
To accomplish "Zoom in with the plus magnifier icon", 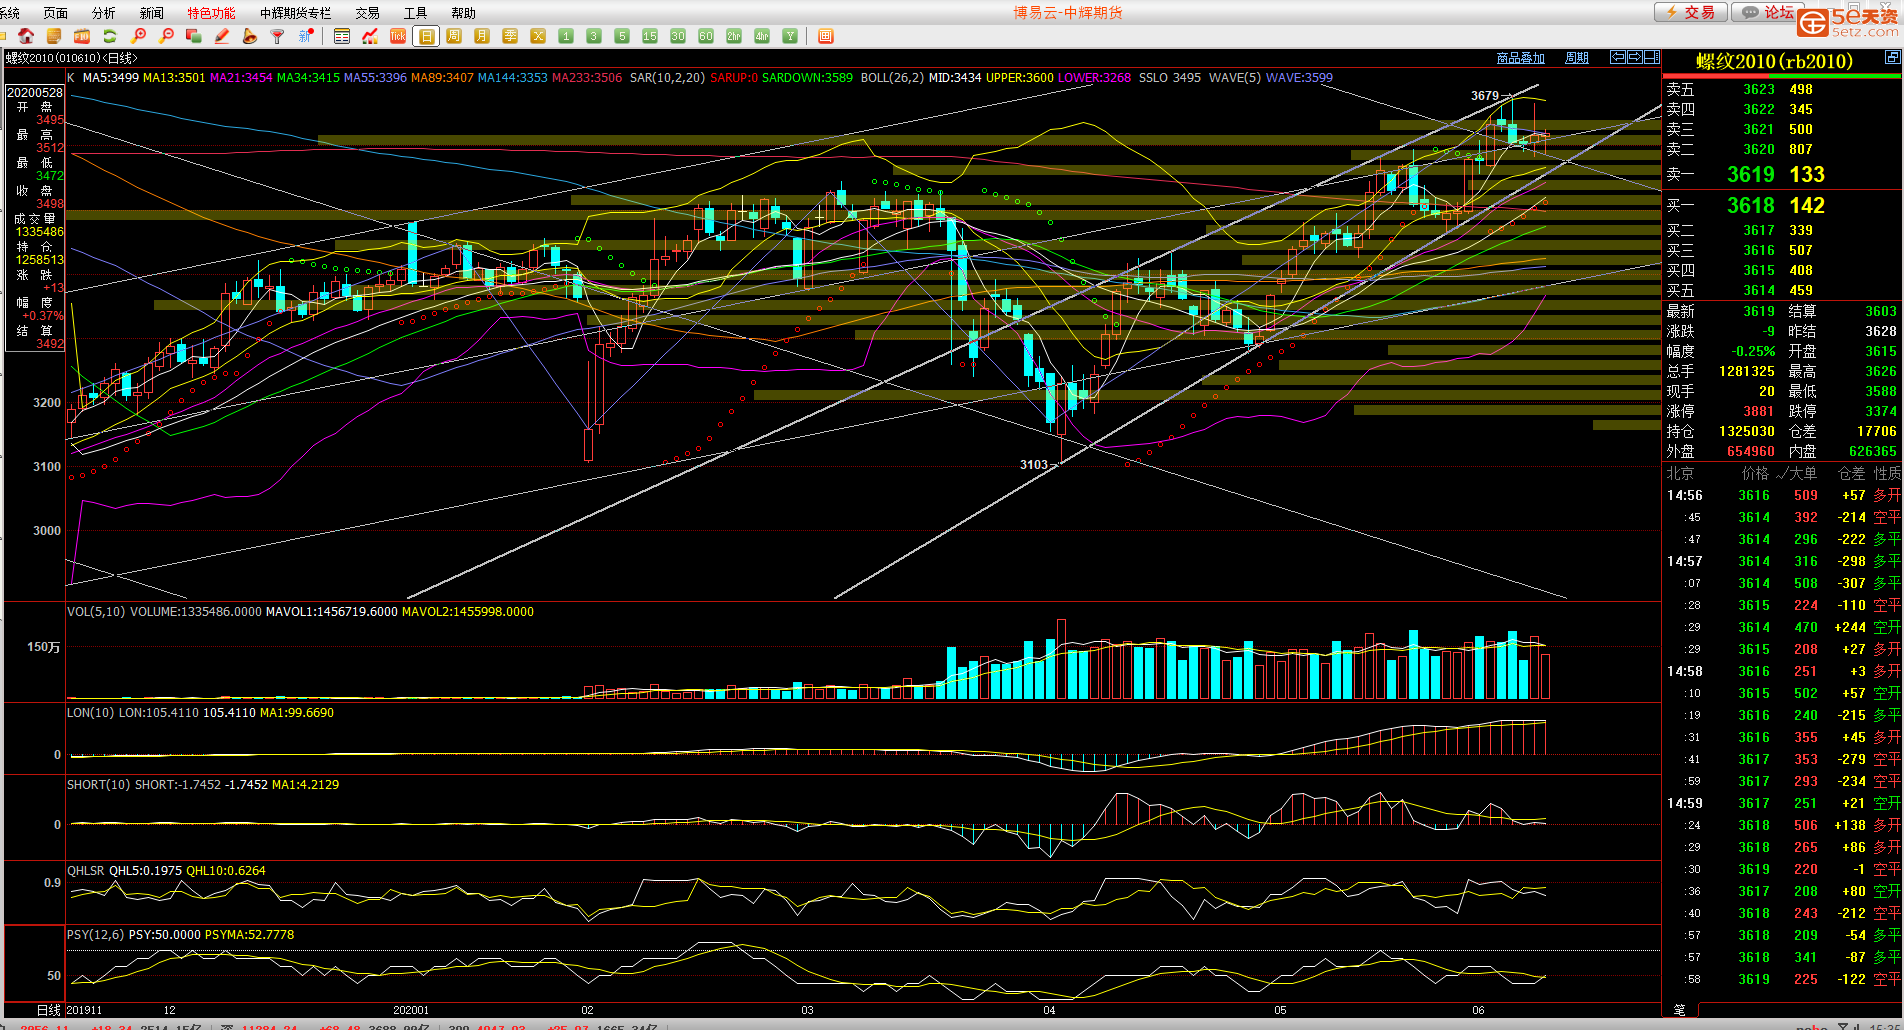I will (138, 36).
